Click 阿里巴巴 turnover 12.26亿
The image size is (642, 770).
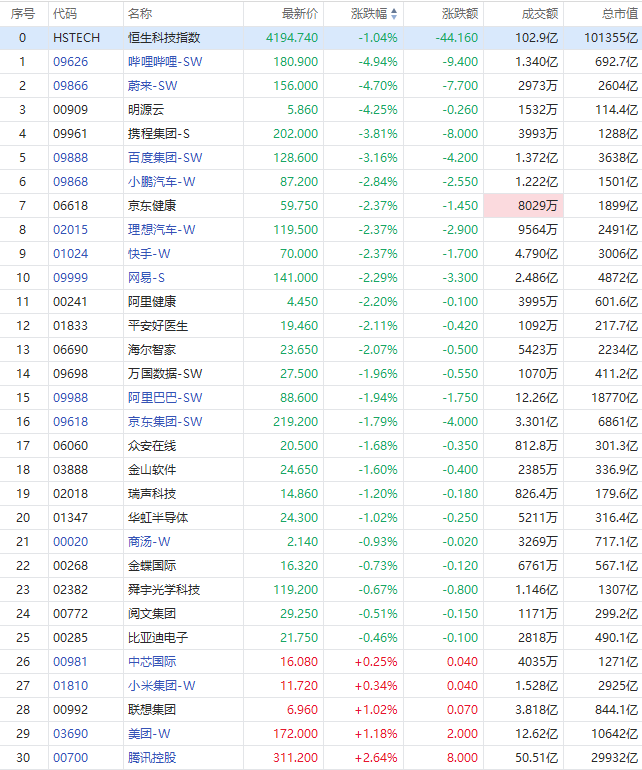[537, 398]
